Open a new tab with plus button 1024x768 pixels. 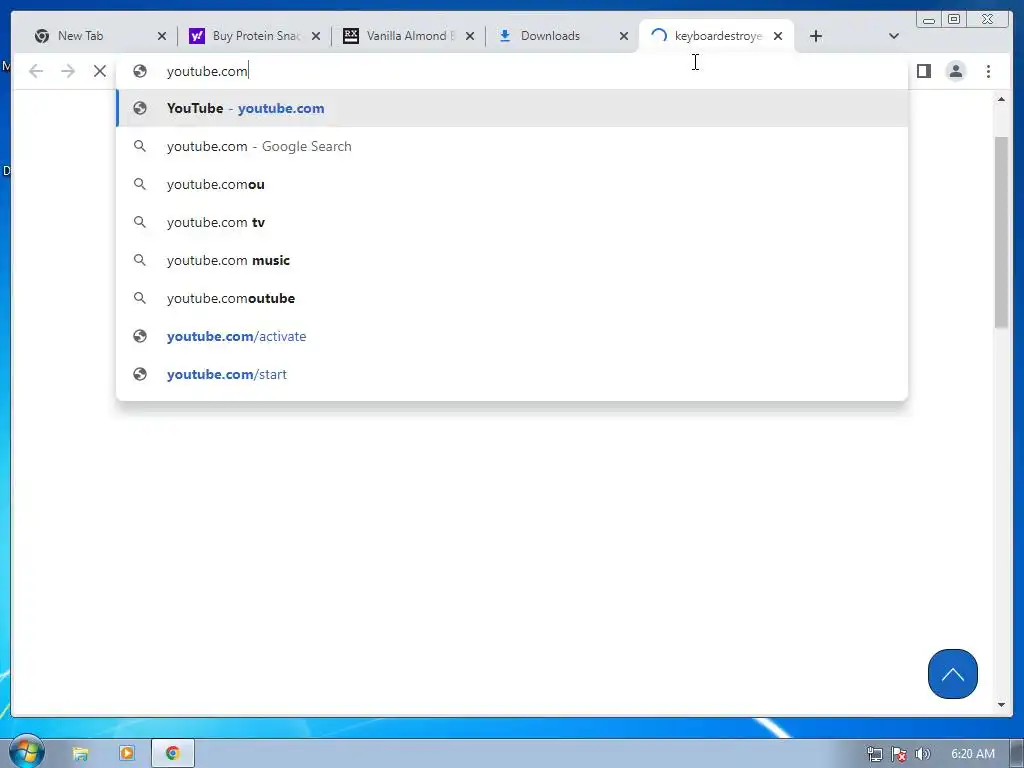tap(816, 36)
